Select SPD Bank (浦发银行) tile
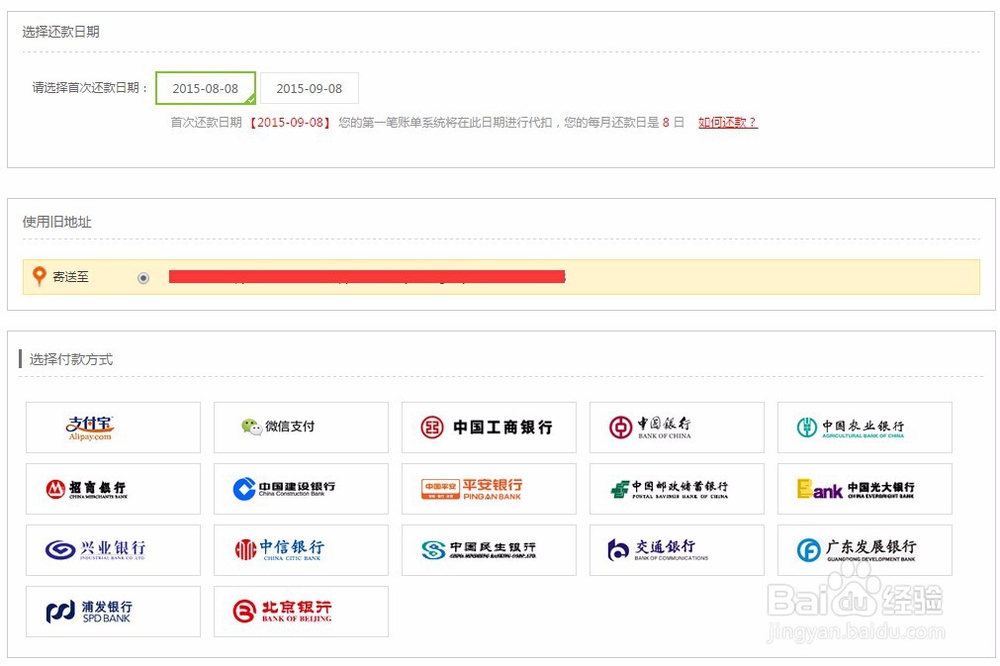This screenshot has width=1000, height=666. point(112,611)
